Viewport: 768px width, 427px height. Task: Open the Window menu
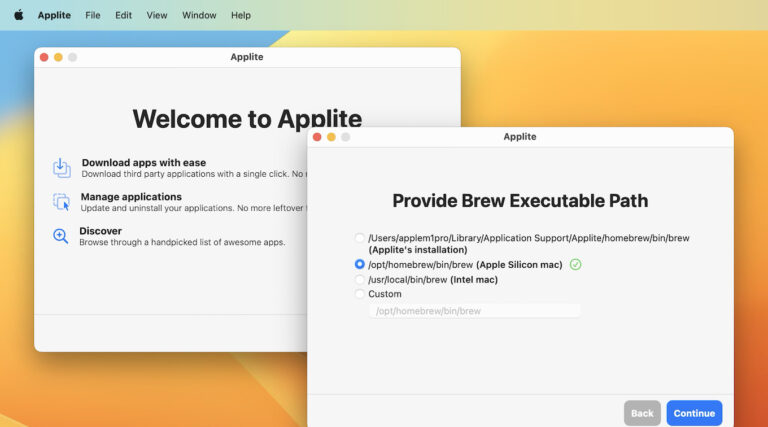pos(199,15)
